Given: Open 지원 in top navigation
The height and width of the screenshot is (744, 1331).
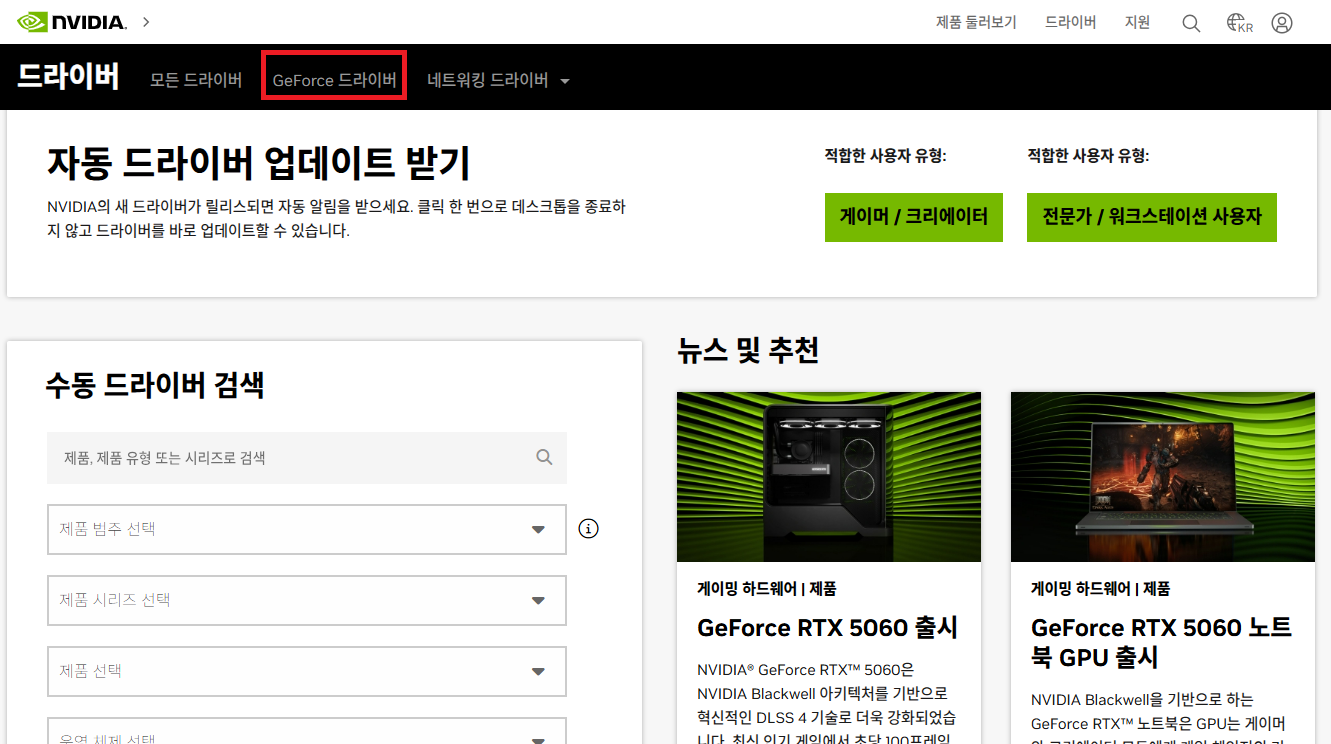Looking at the screenshot, I should coord(1138,22).
